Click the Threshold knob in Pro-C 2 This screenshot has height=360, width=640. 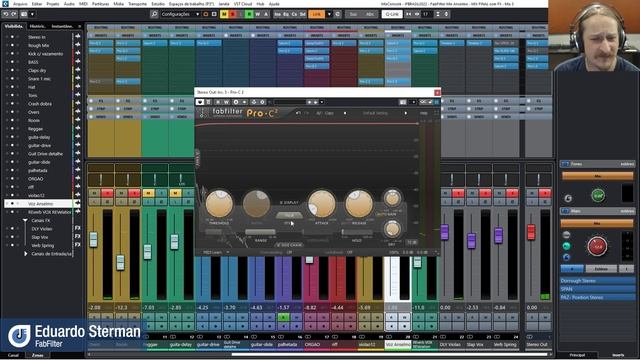pos(219,203)
